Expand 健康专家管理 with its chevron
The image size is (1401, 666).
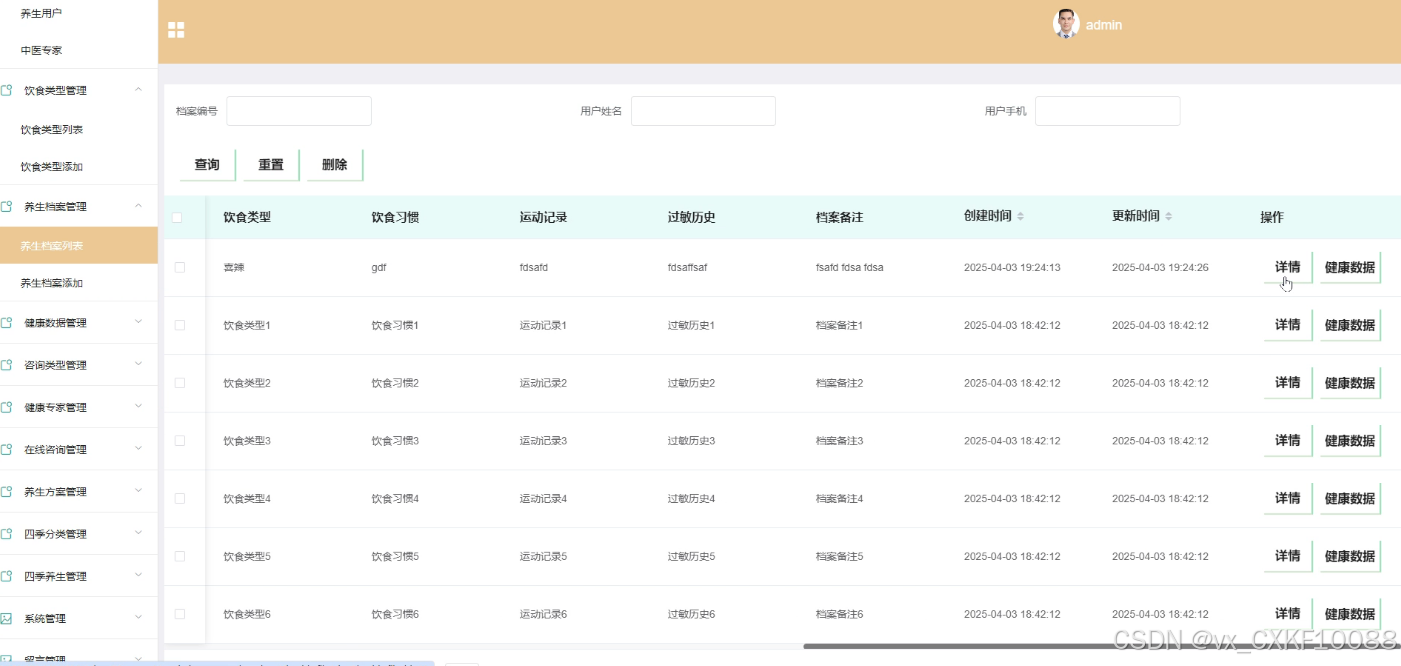[138, 407]
